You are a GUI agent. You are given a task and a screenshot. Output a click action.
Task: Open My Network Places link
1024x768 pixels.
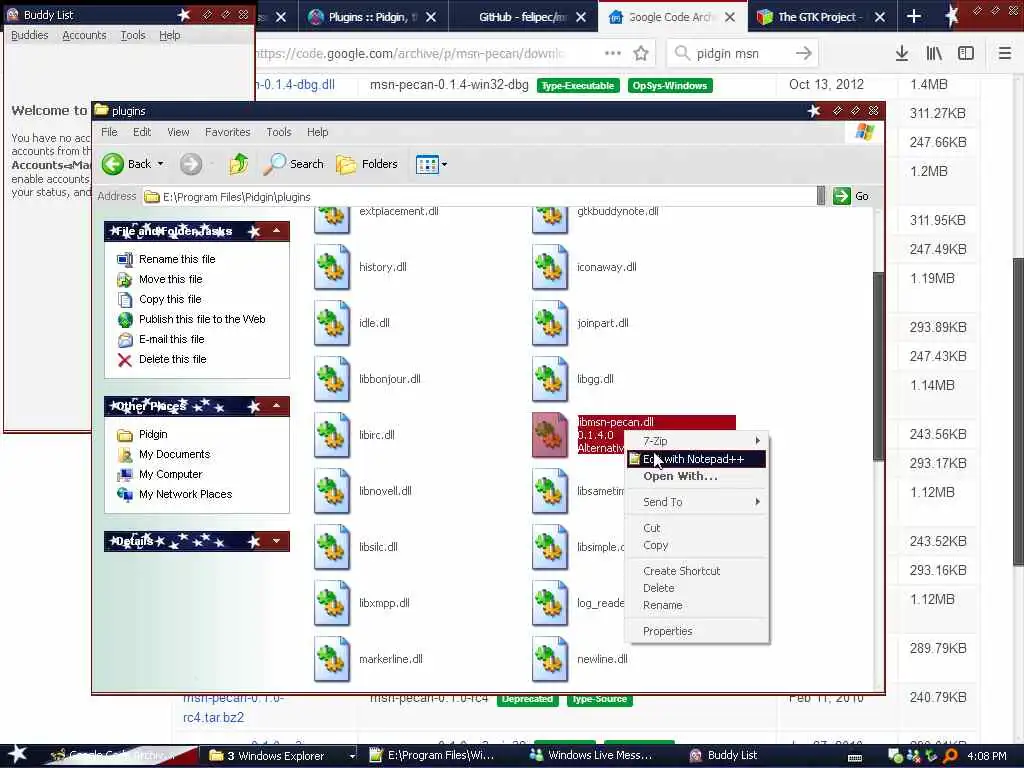(185, 494)
